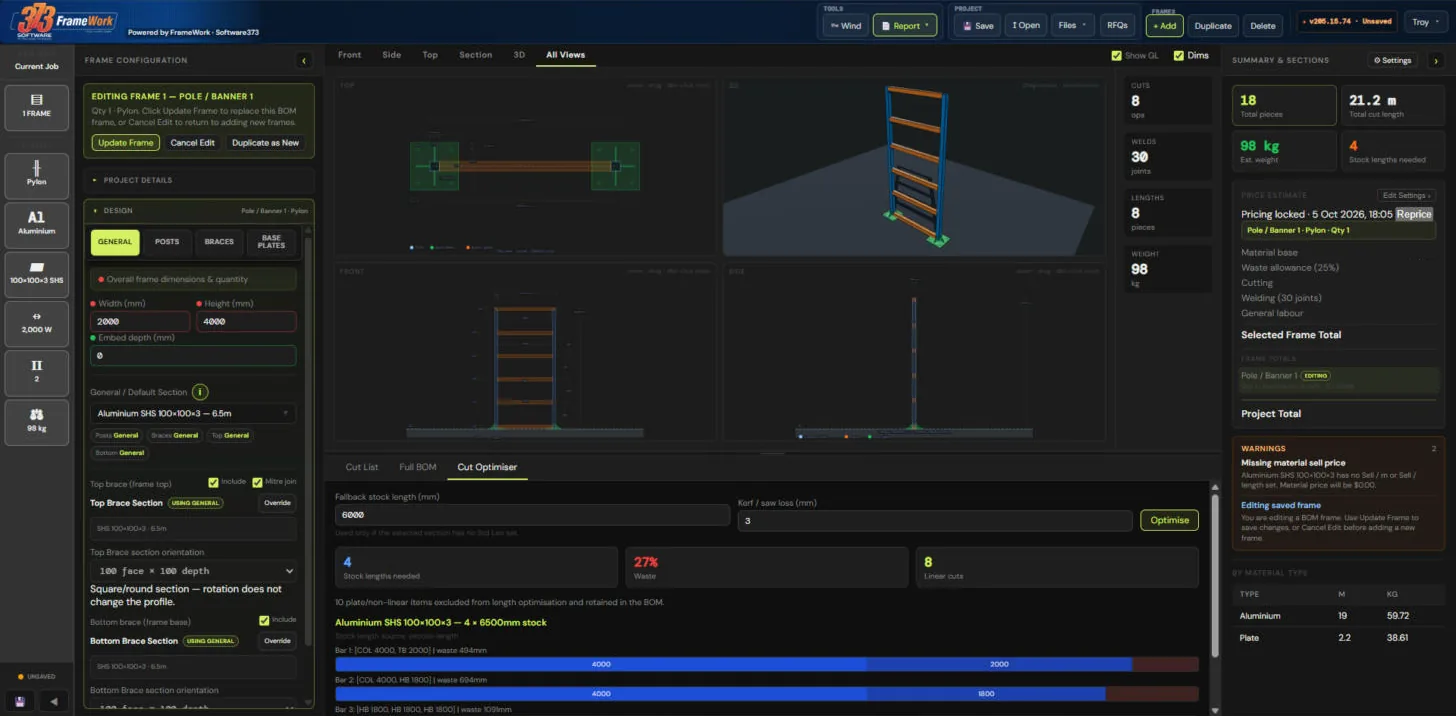Click the Bar 2 1800 cut segment
1456x716 pixels.
986,694
